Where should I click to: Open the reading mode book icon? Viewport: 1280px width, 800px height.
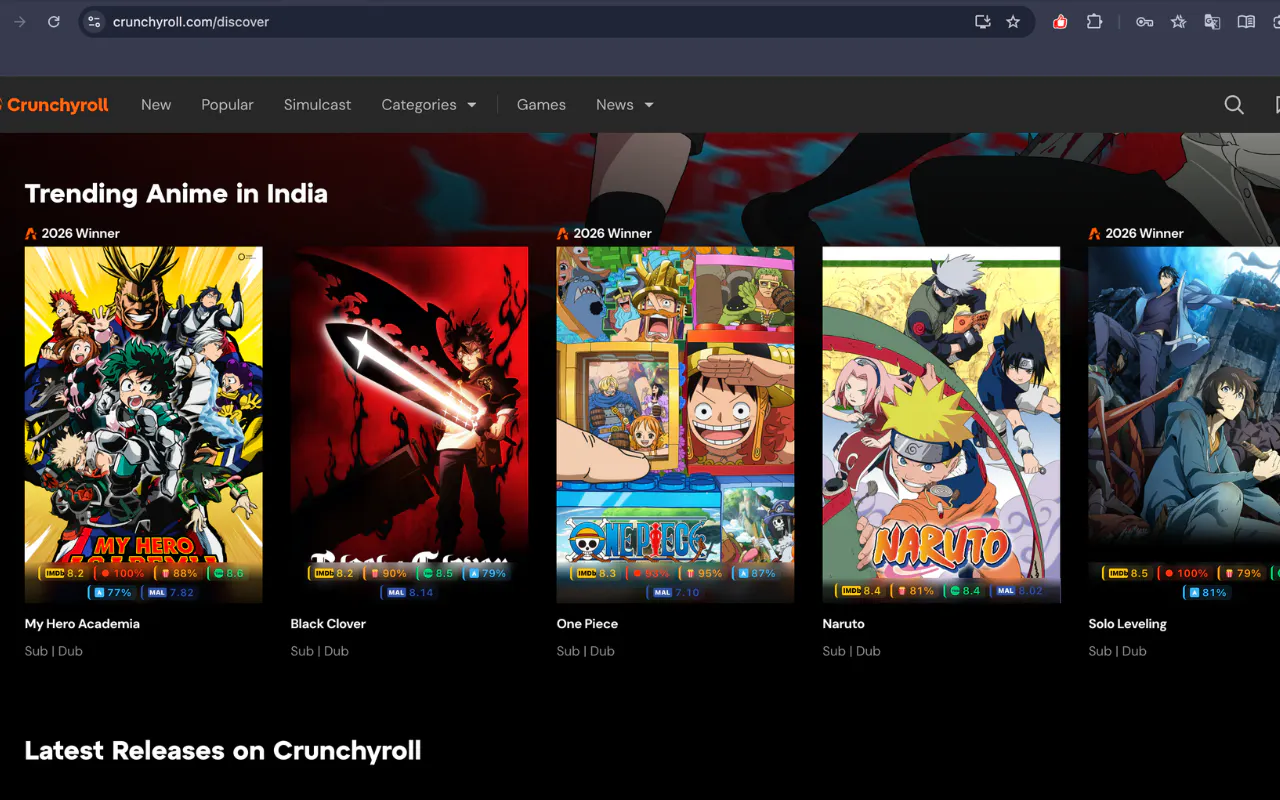coord(1246,22)
